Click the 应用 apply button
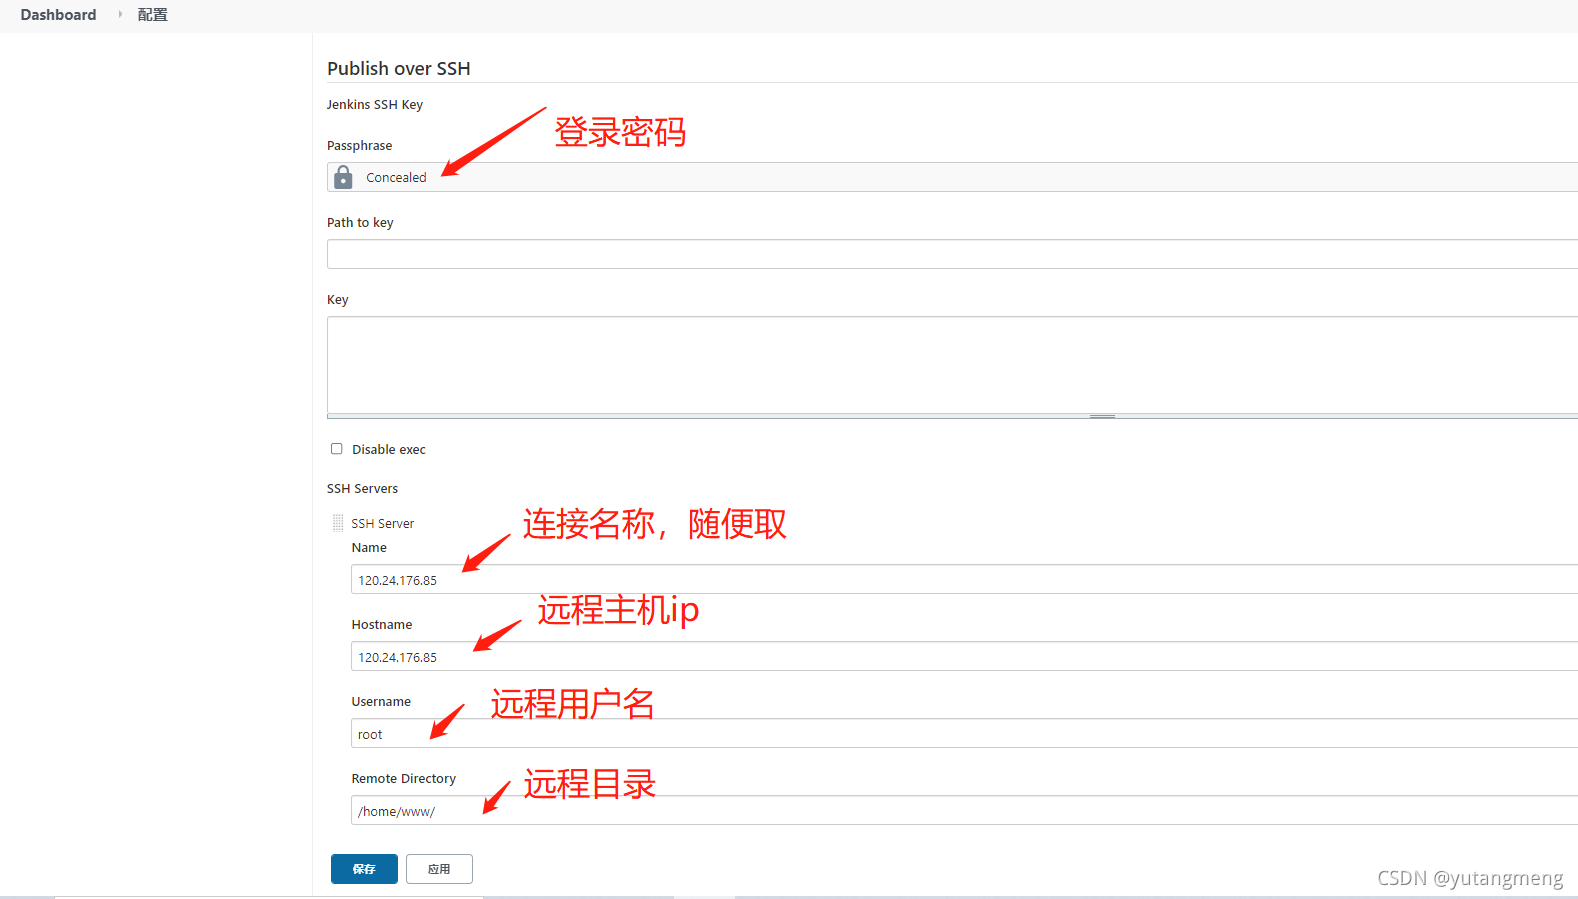This screenshot has width=1578, height=899. [x=439, y=869]
